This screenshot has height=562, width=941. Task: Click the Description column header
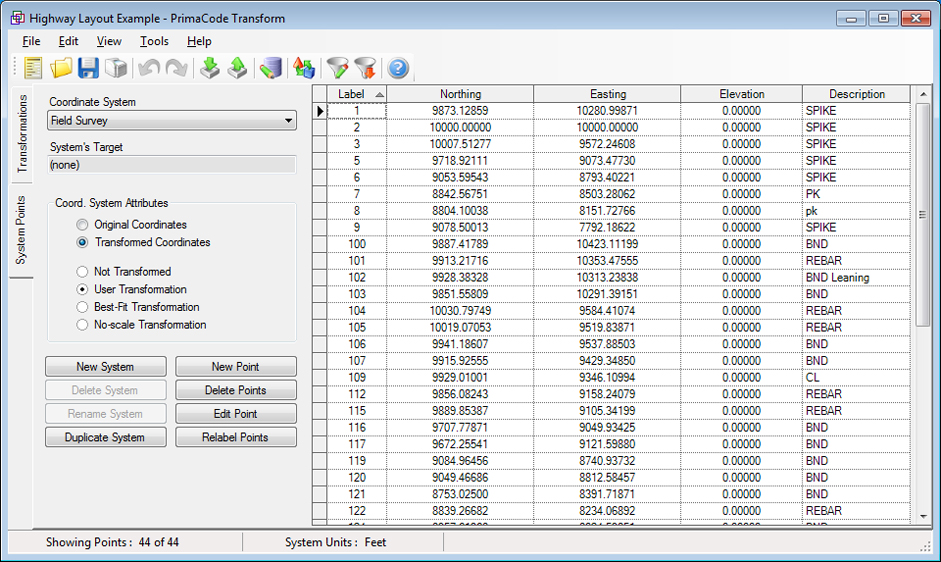(x=856, y=94)
